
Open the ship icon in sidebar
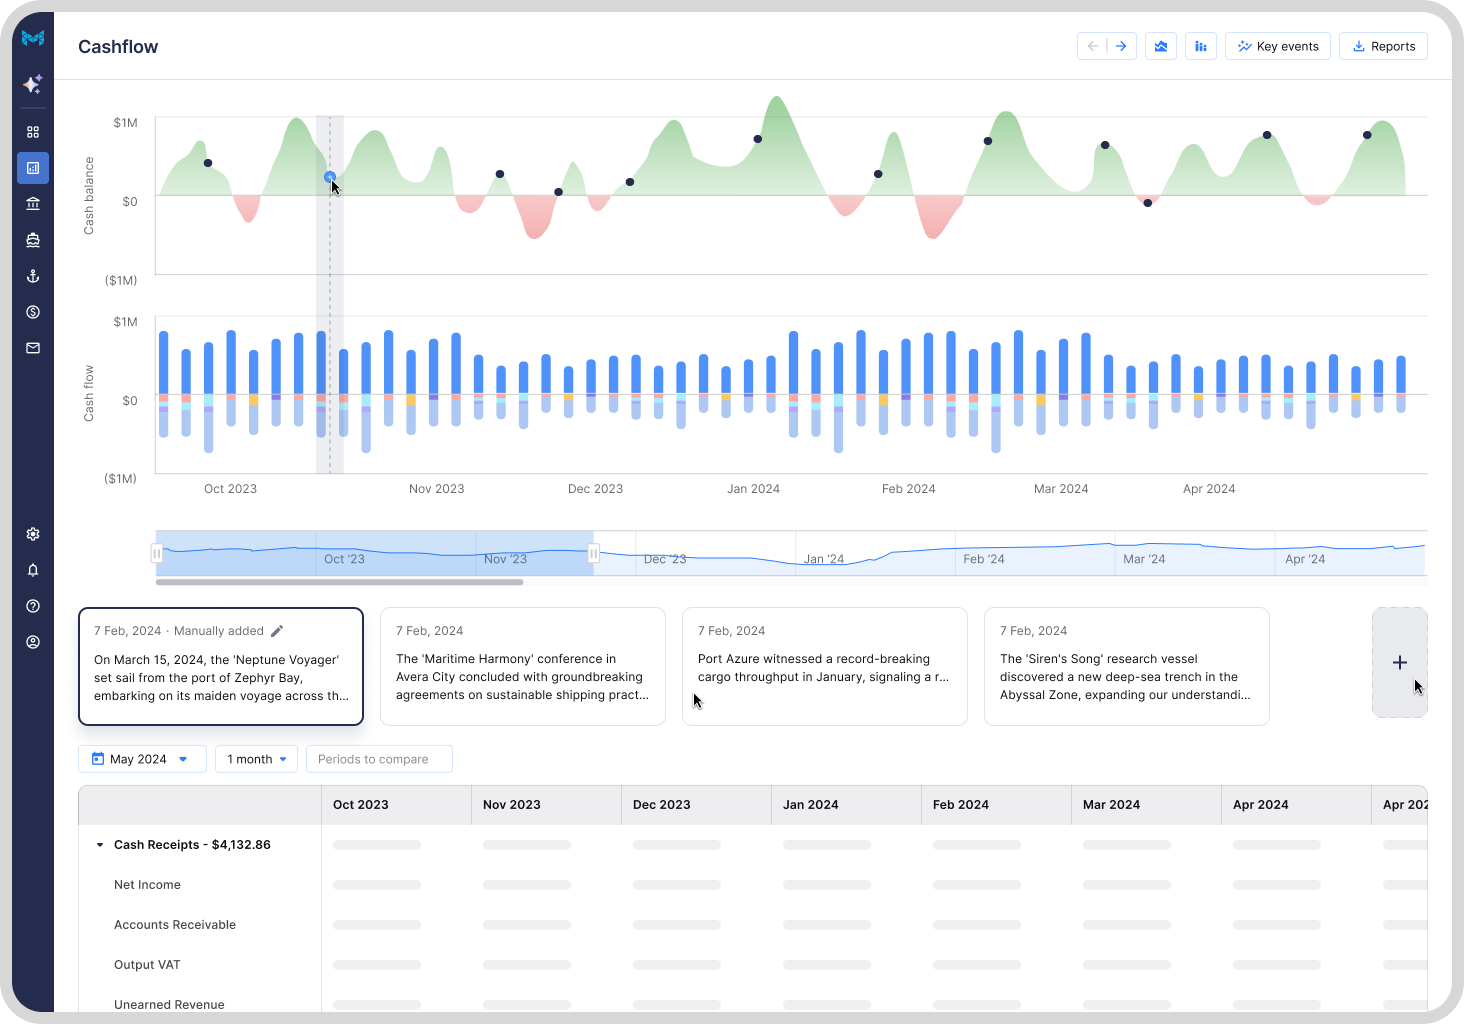[33, 240]
